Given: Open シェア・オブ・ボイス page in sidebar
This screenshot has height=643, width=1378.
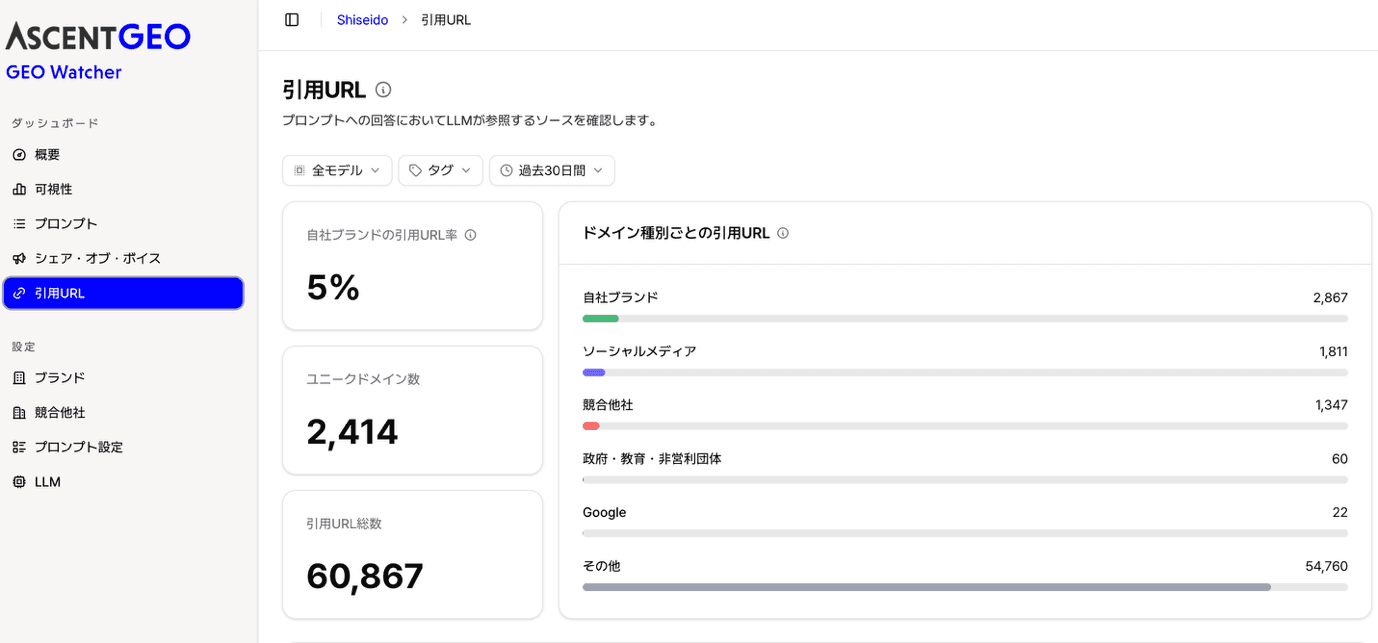Looking at the screenshot, I should click(x=123, y=258).
